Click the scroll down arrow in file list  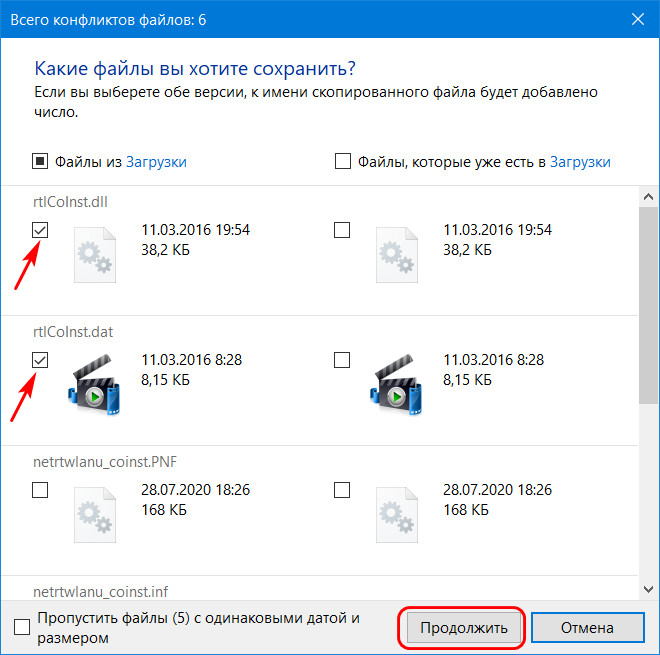click(649, 589)
